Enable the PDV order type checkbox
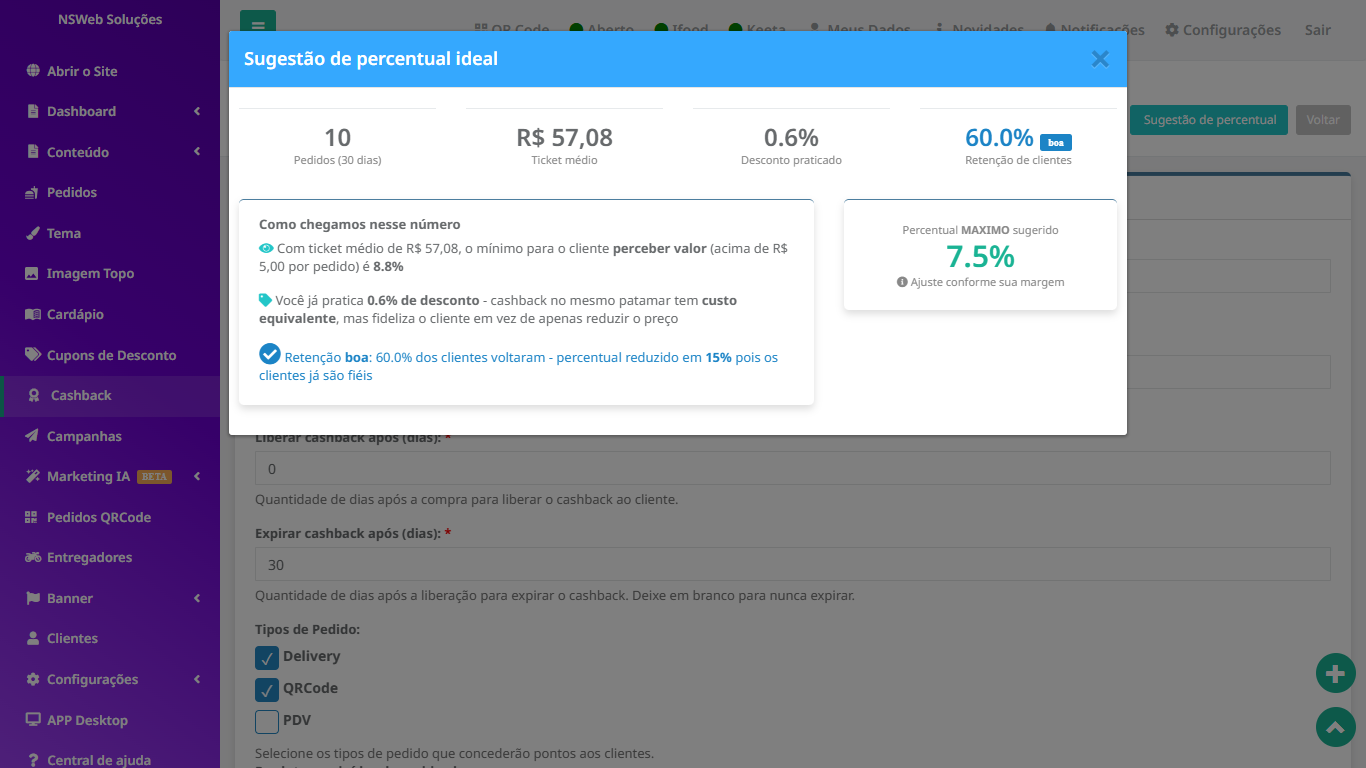The image size is (1366, 768). click(267, 721)
